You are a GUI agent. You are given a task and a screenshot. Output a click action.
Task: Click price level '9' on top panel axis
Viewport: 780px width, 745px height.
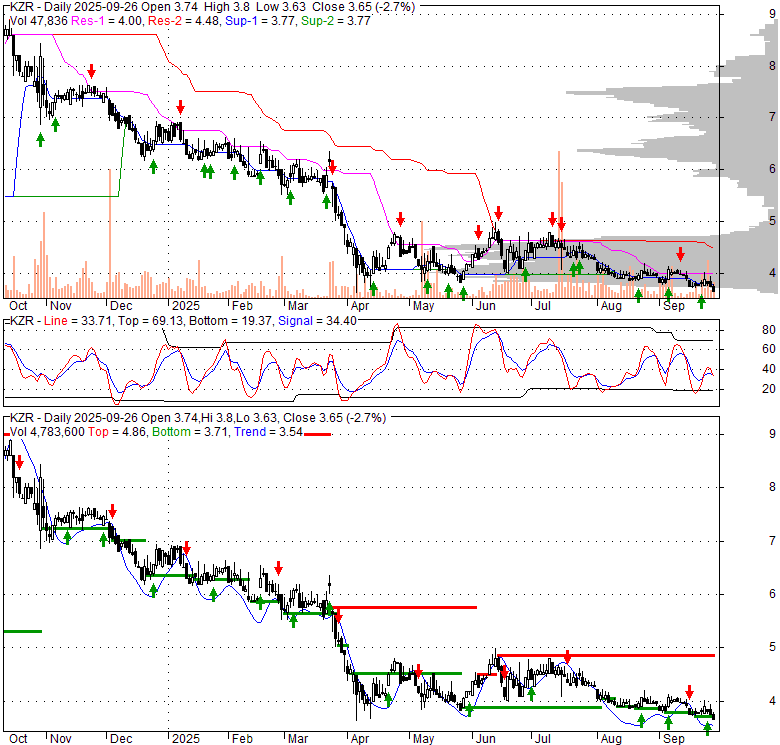tap(772, 14)
